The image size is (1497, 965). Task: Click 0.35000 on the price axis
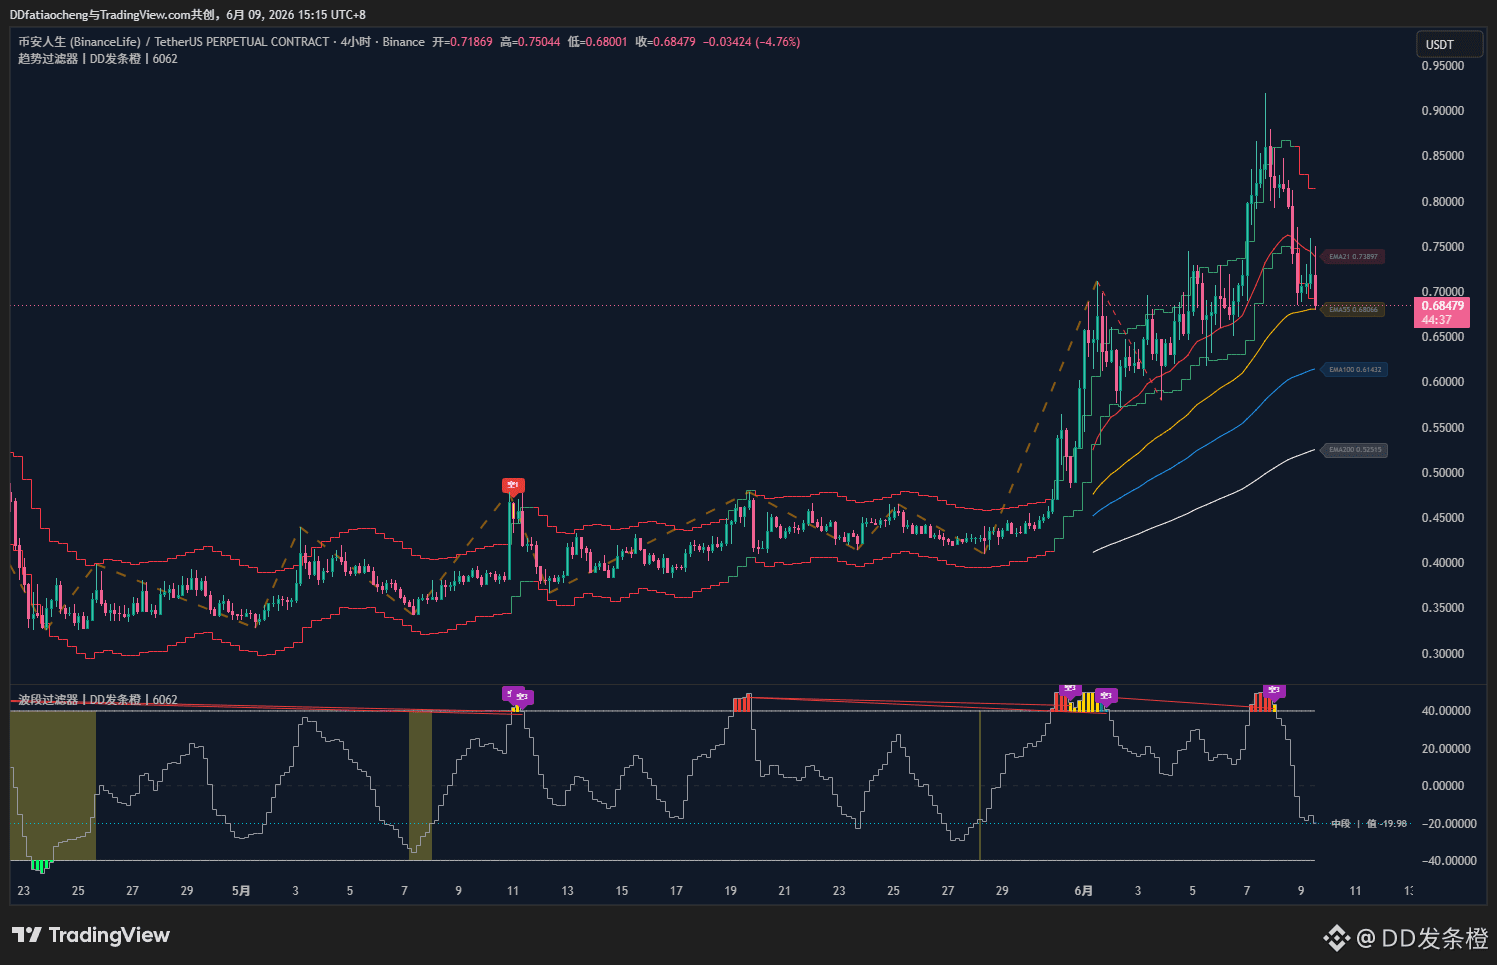click(x=1443, y=608)
